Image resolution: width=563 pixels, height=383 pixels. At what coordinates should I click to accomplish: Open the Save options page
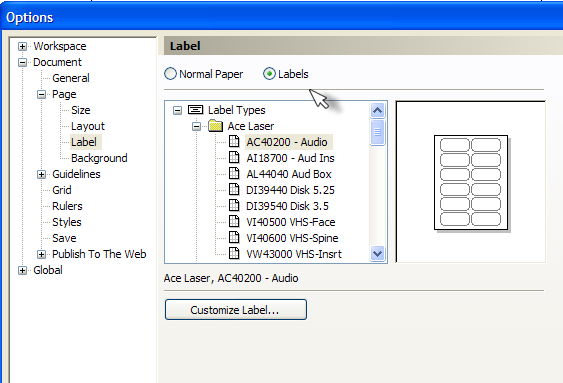pos(64,238)
